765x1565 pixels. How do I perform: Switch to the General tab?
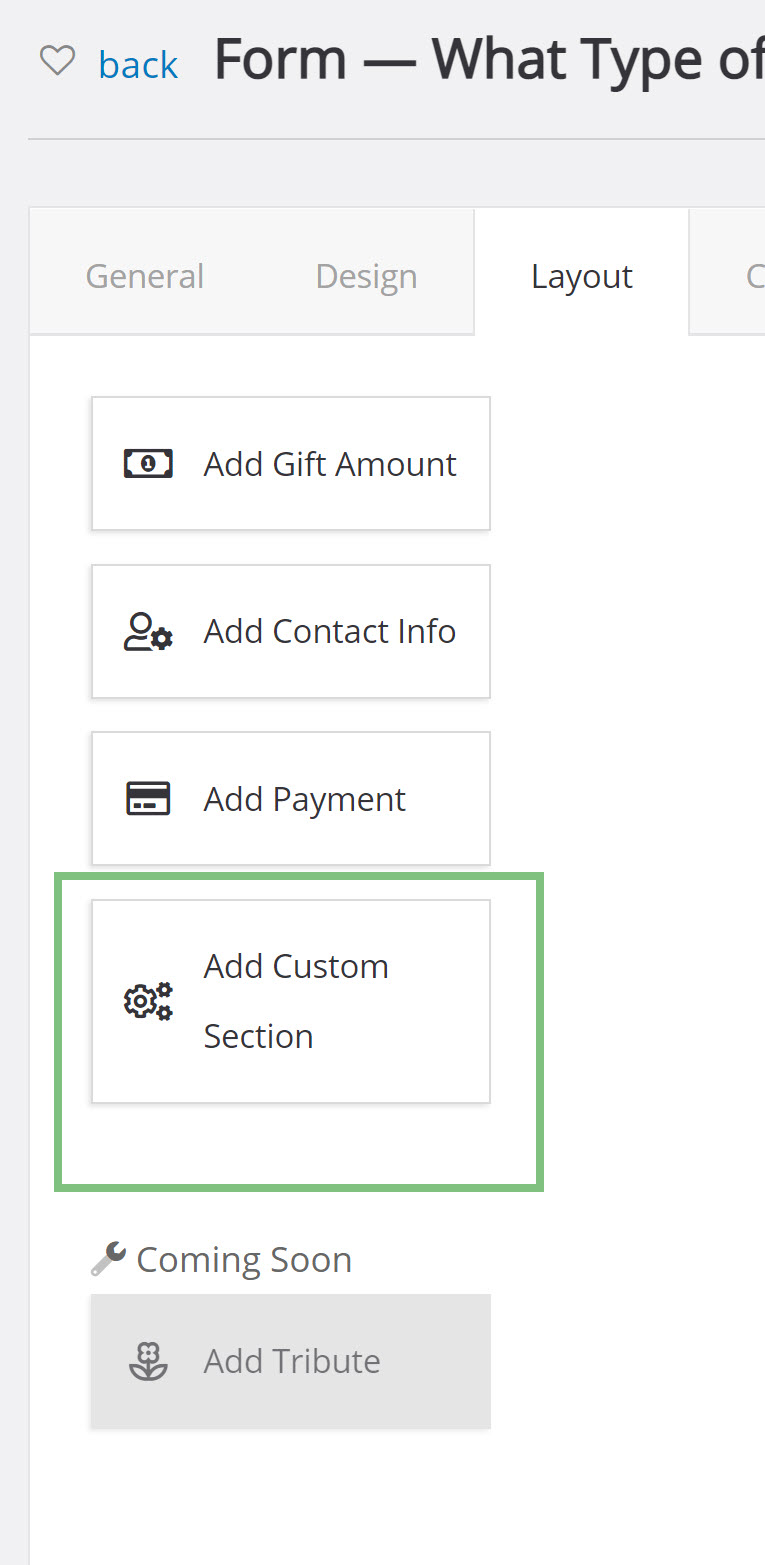[145, 276]
